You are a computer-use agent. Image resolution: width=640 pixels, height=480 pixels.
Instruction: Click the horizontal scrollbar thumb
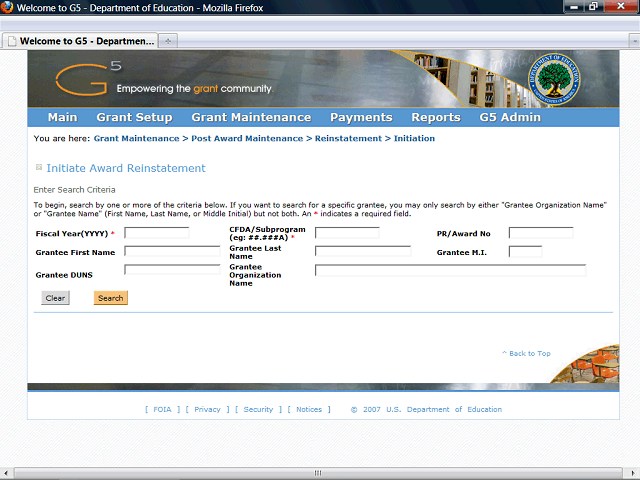click(x=318, y=473)
